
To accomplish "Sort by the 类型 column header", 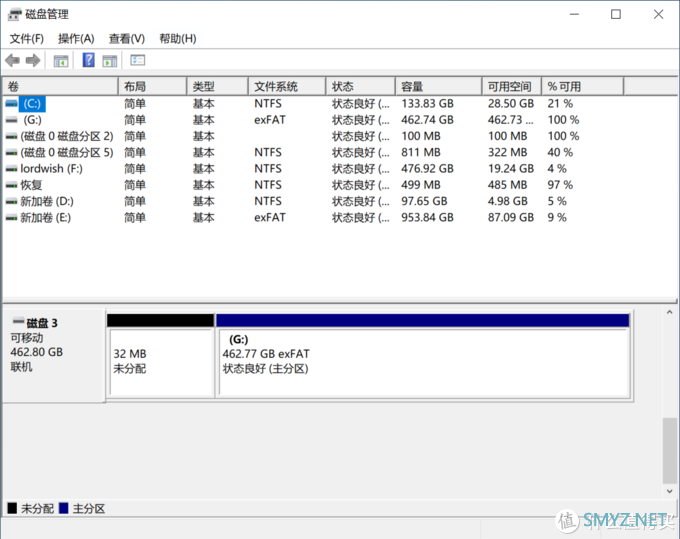I will [x=218, y=86].
